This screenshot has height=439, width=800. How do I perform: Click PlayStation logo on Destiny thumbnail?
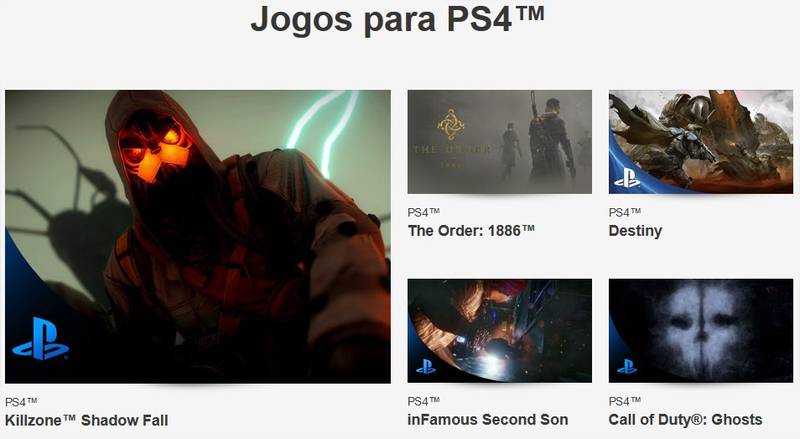(627, 178)
